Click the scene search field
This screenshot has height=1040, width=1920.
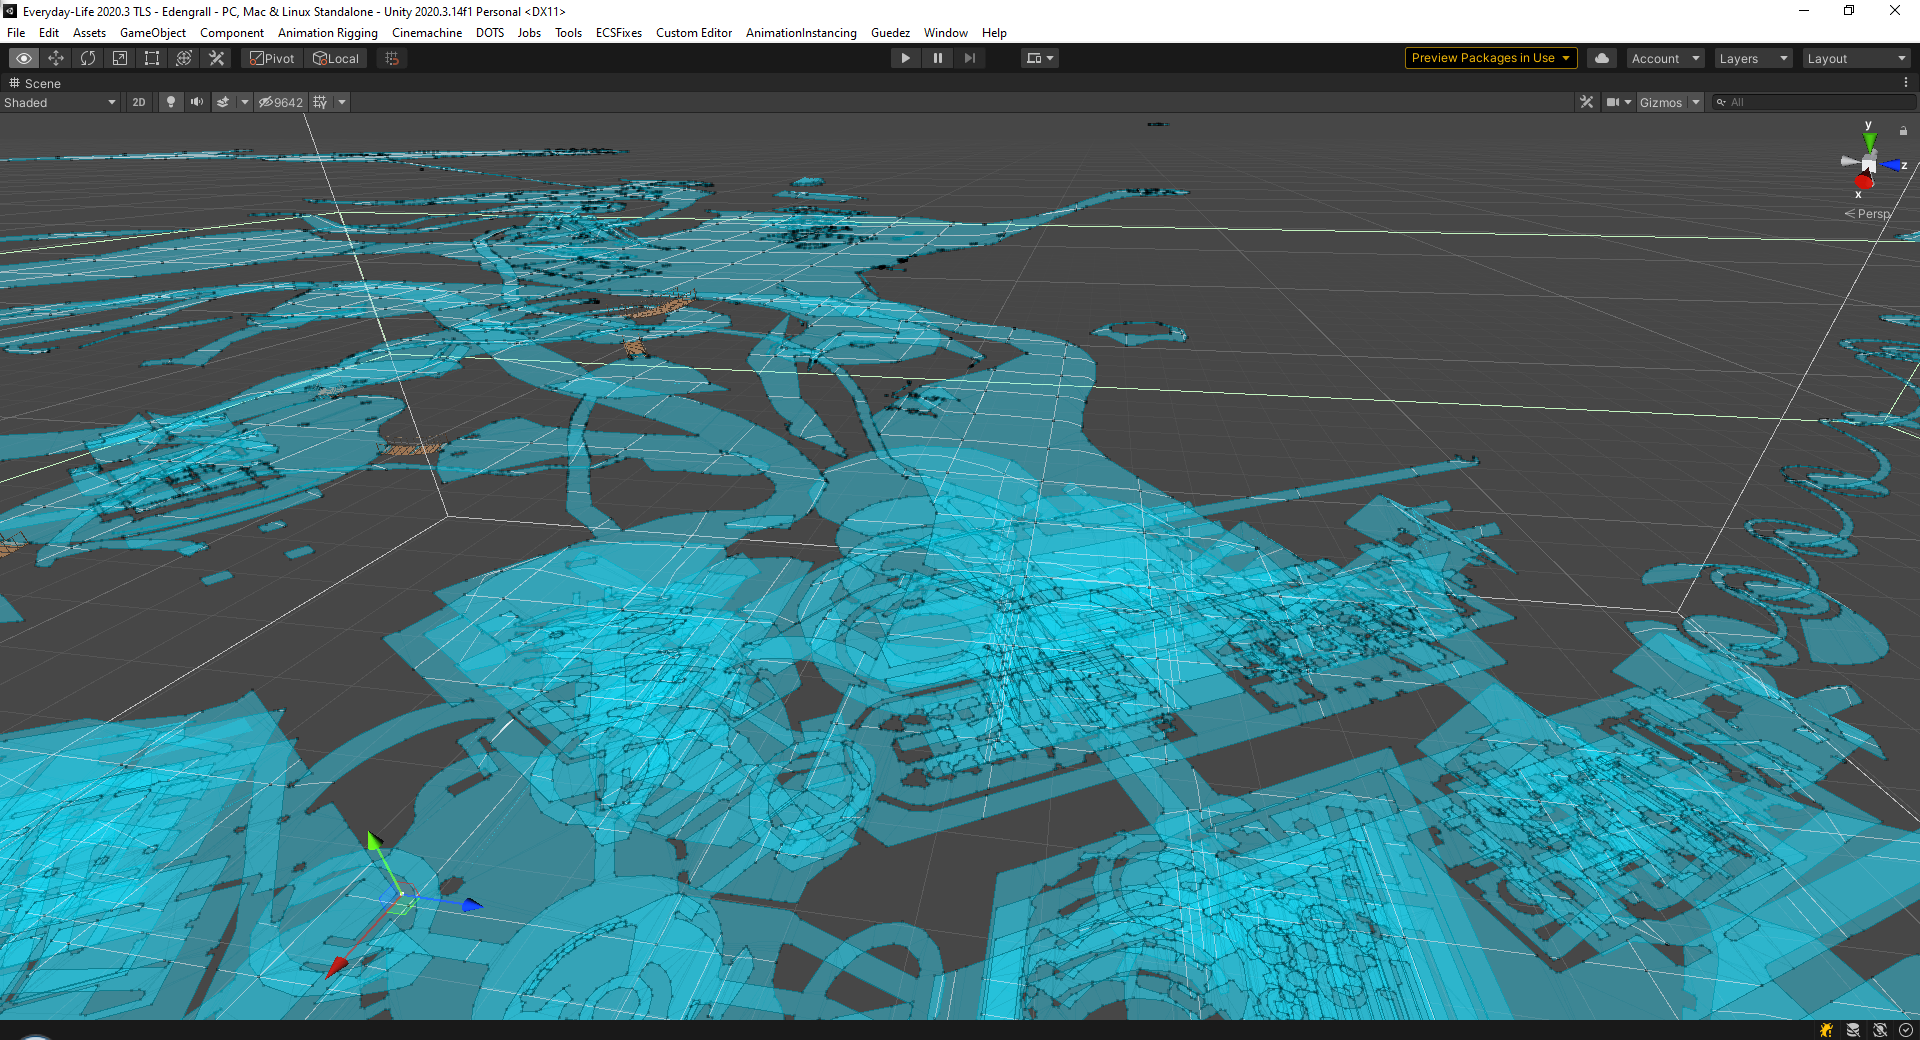point(1815,102)
